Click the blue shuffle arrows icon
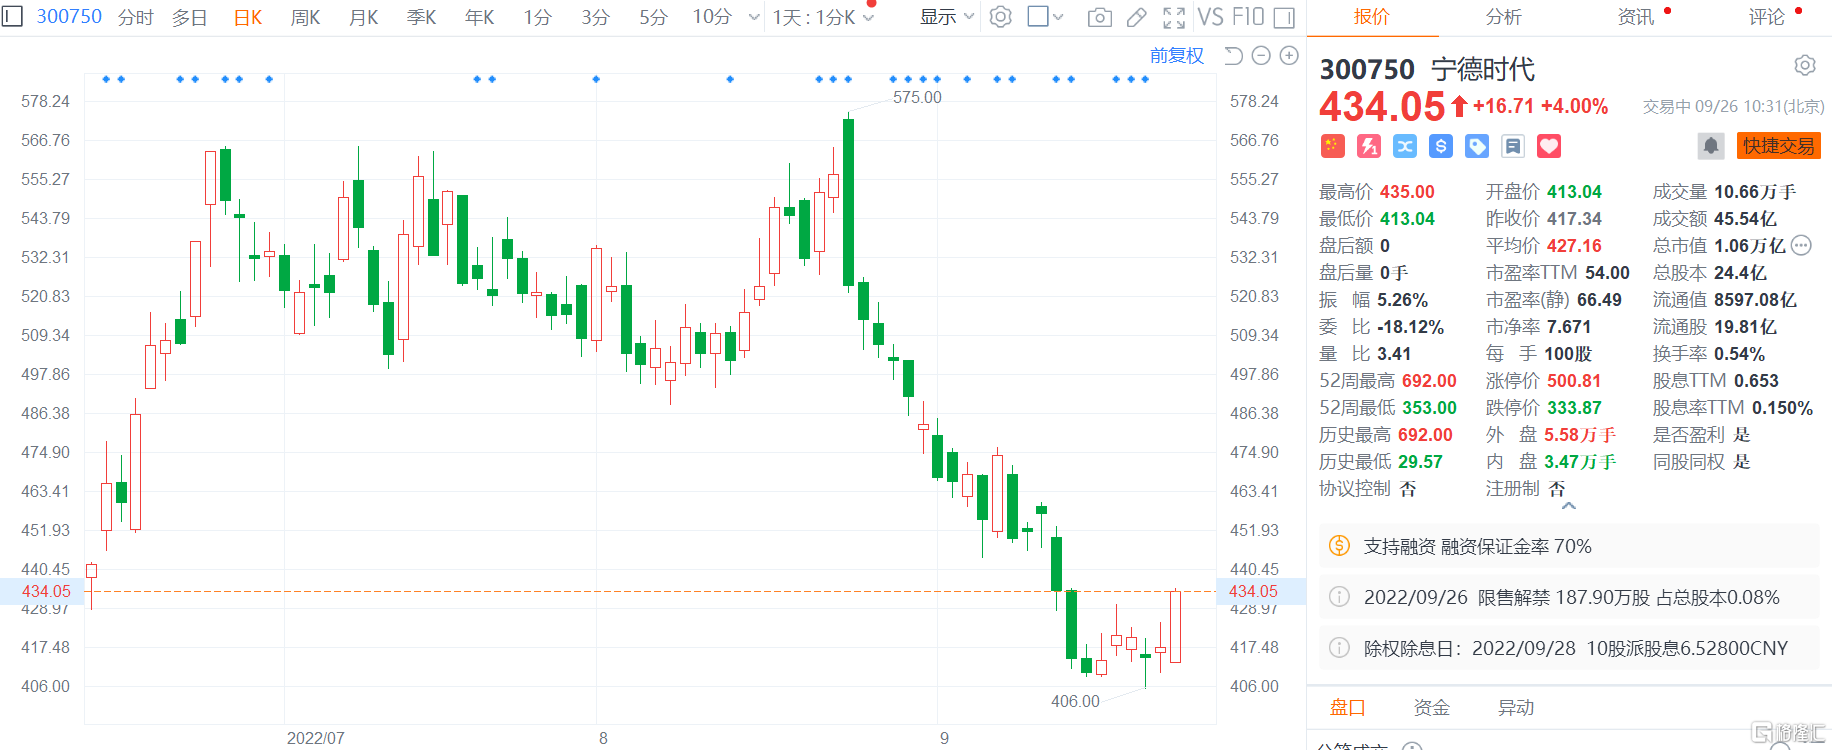This screenshot has width=1833, height=750. pyautogui.click(x=1405, y=146)
